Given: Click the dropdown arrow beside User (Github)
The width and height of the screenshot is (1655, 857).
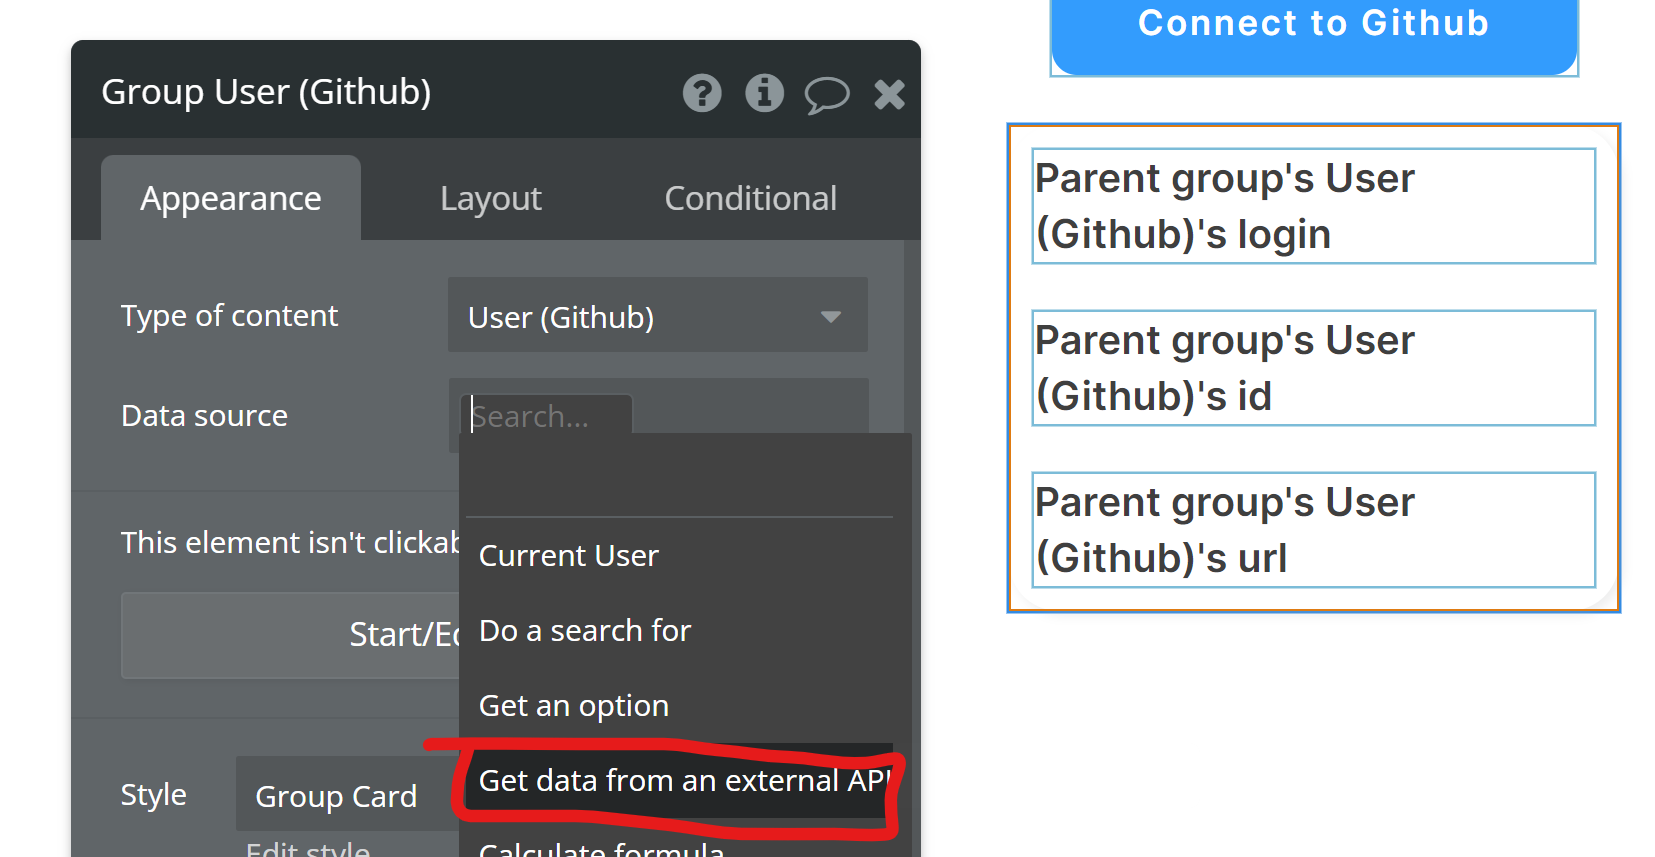Looking at the screenshot, I should (830, 317).
